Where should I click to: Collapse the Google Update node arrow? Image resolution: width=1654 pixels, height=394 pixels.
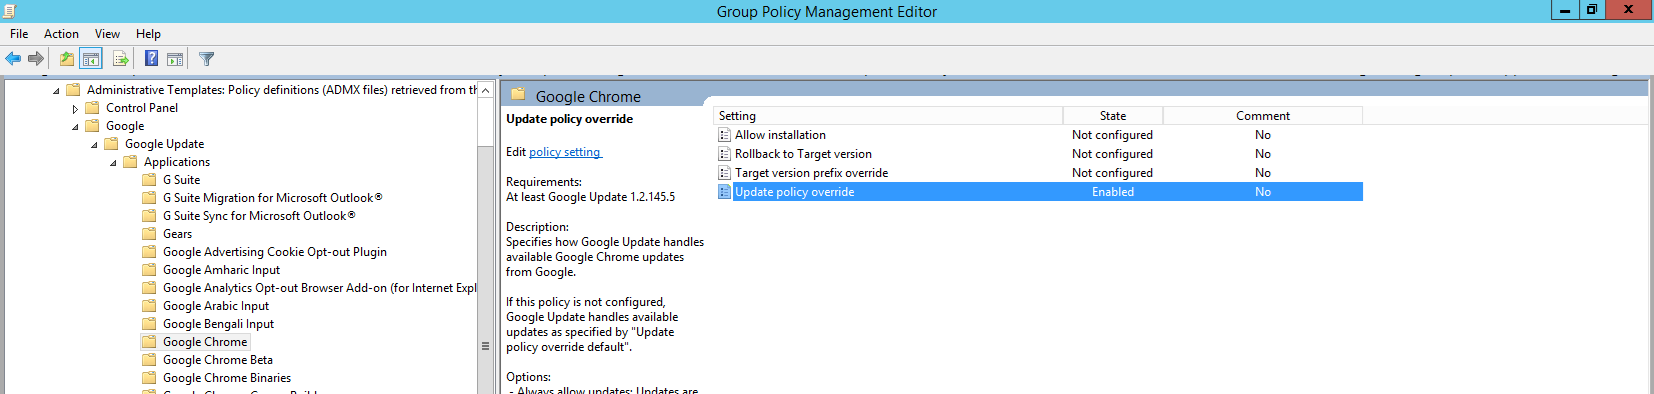tap(94, 145)
